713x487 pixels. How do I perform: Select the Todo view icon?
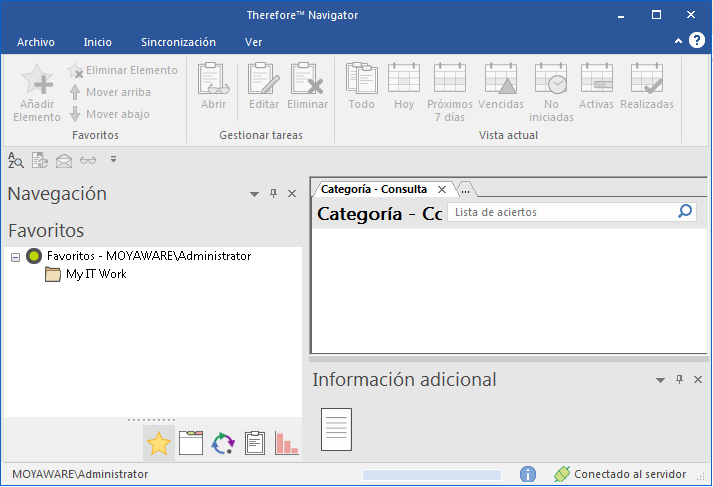point(362,79)
